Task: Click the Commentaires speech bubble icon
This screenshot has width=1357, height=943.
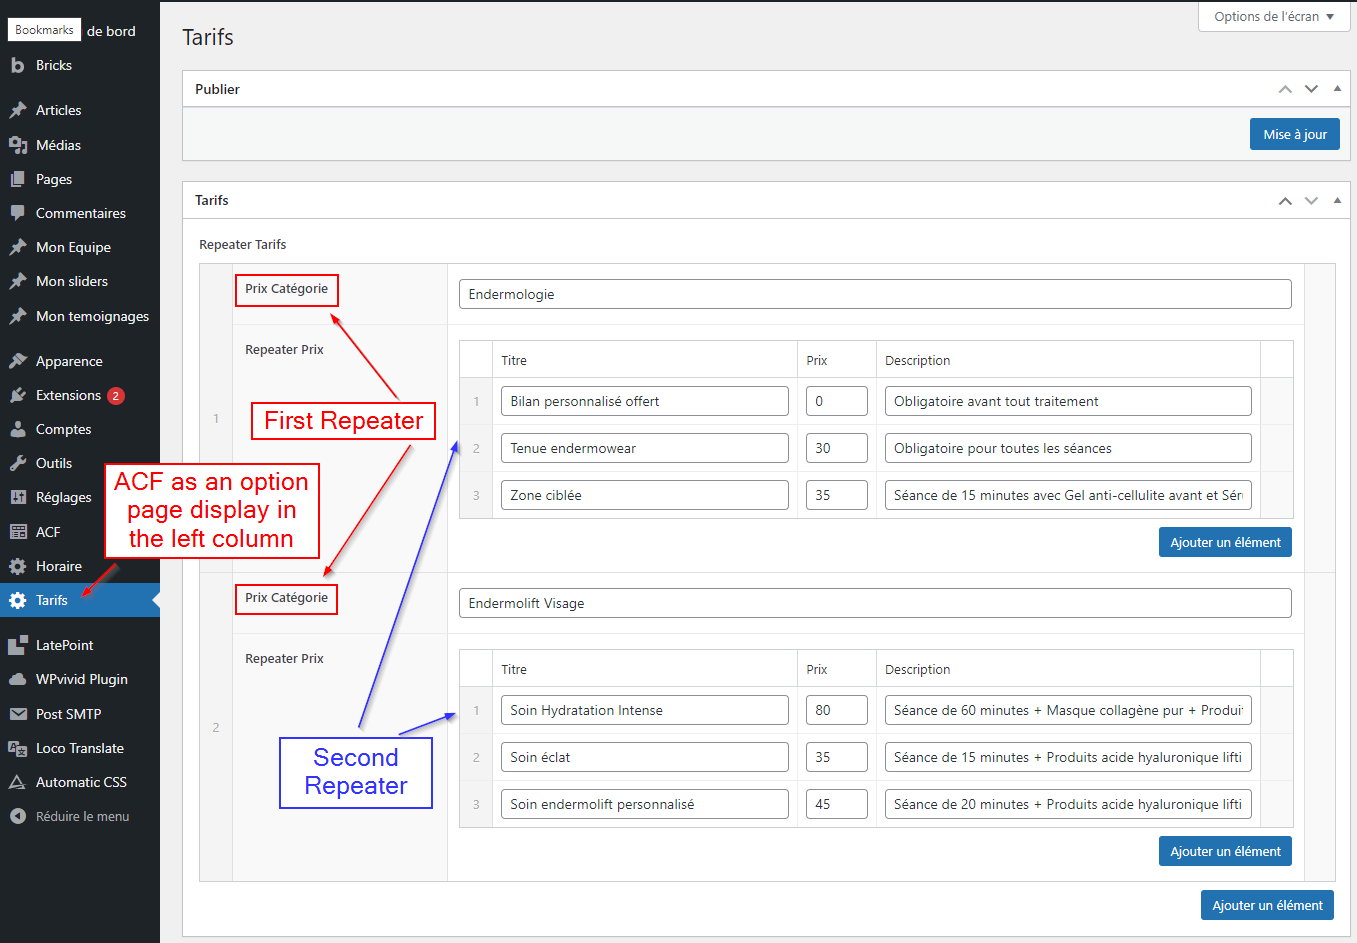Action: tap(17, 213)
